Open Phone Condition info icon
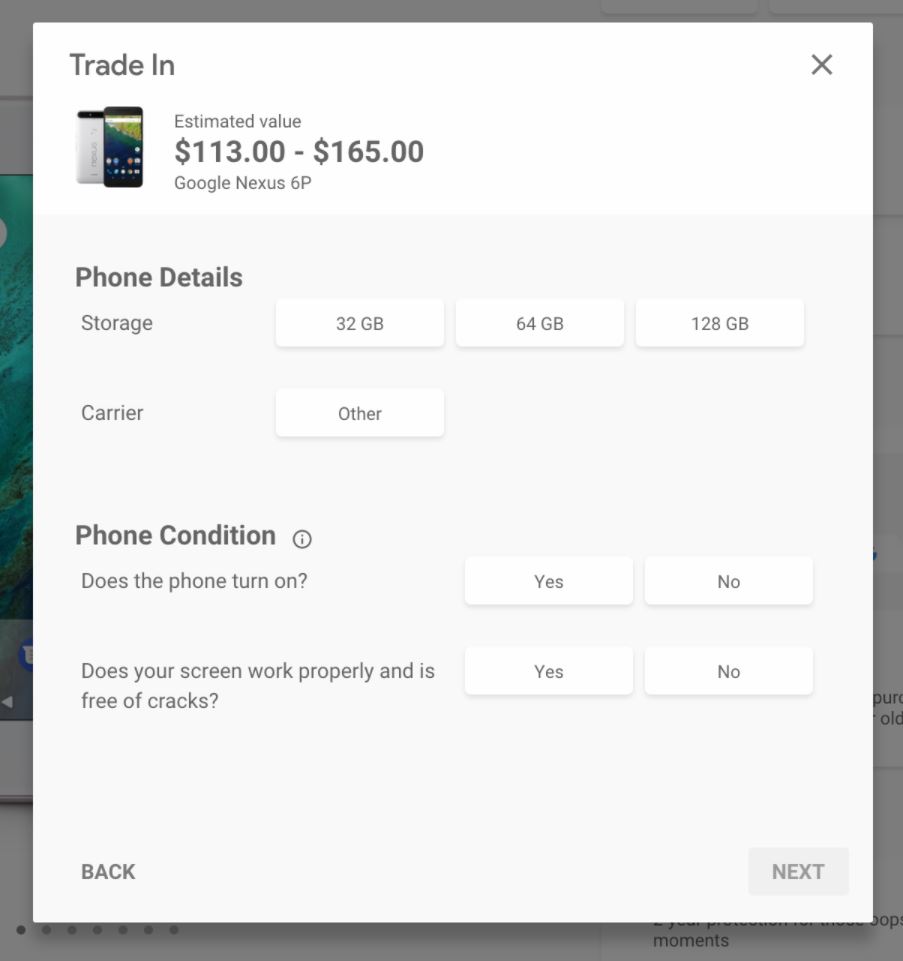This screenshot has height=961, width=903. tap(302, 539)
